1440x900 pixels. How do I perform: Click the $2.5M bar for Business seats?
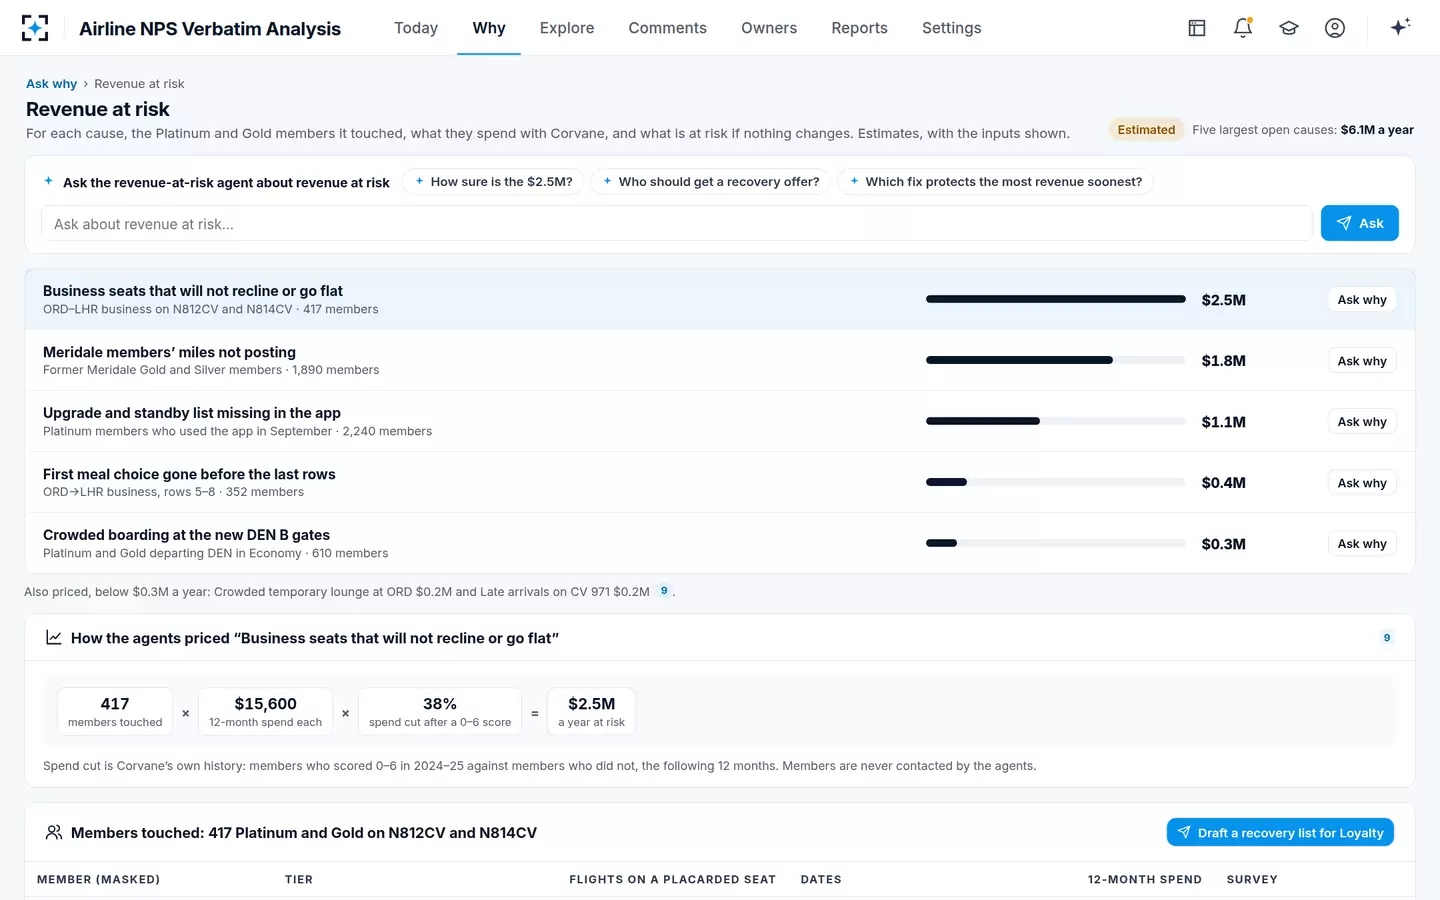(1056, 299)
